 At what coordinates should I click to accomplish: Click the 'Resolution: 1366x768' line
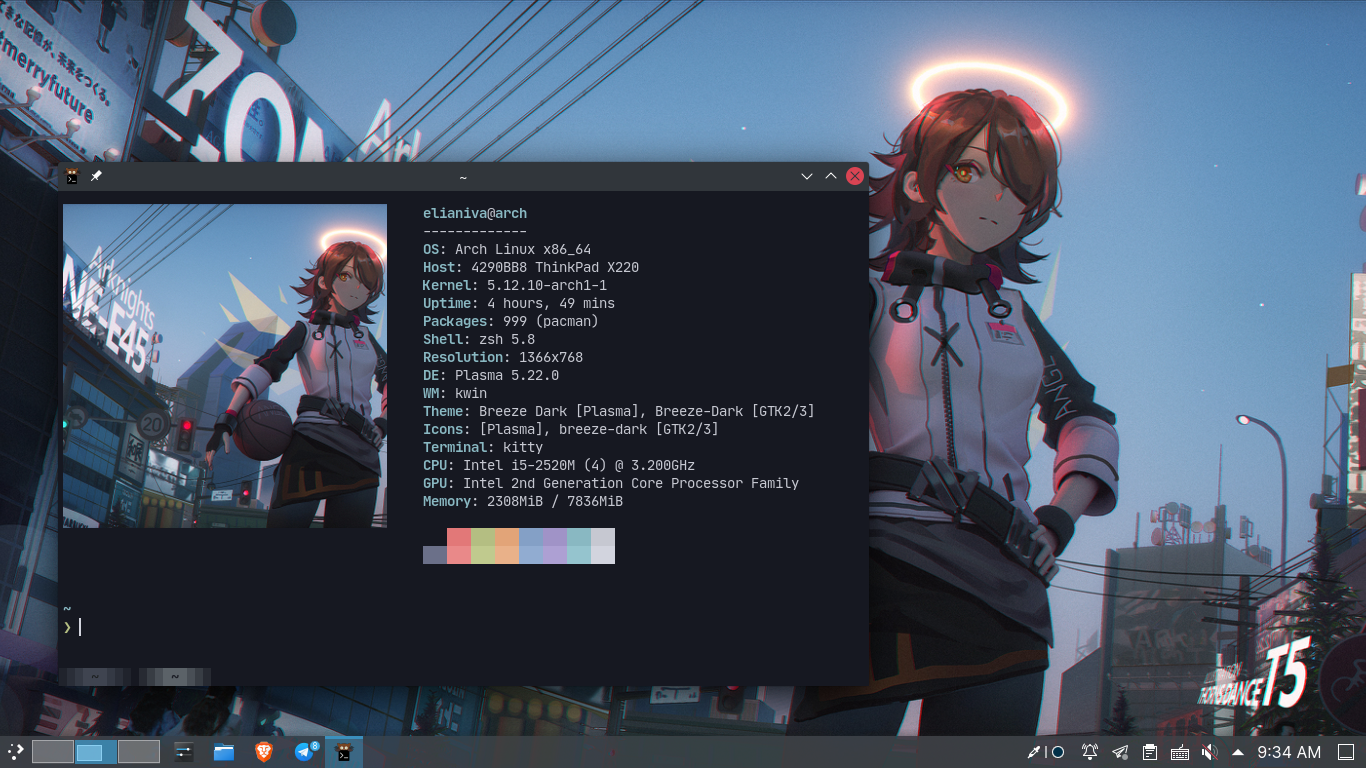click(503, 357)
